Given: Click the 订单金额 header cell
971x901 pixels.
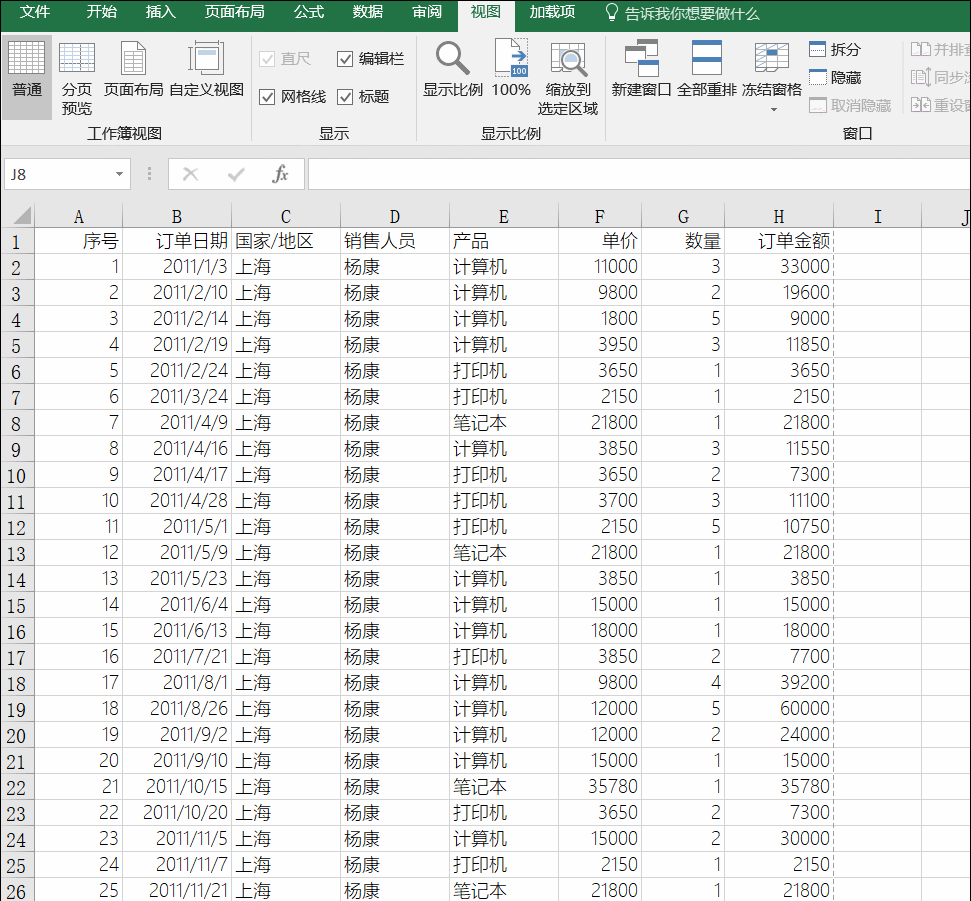Looking at the screenshot, I should [778, 241].
